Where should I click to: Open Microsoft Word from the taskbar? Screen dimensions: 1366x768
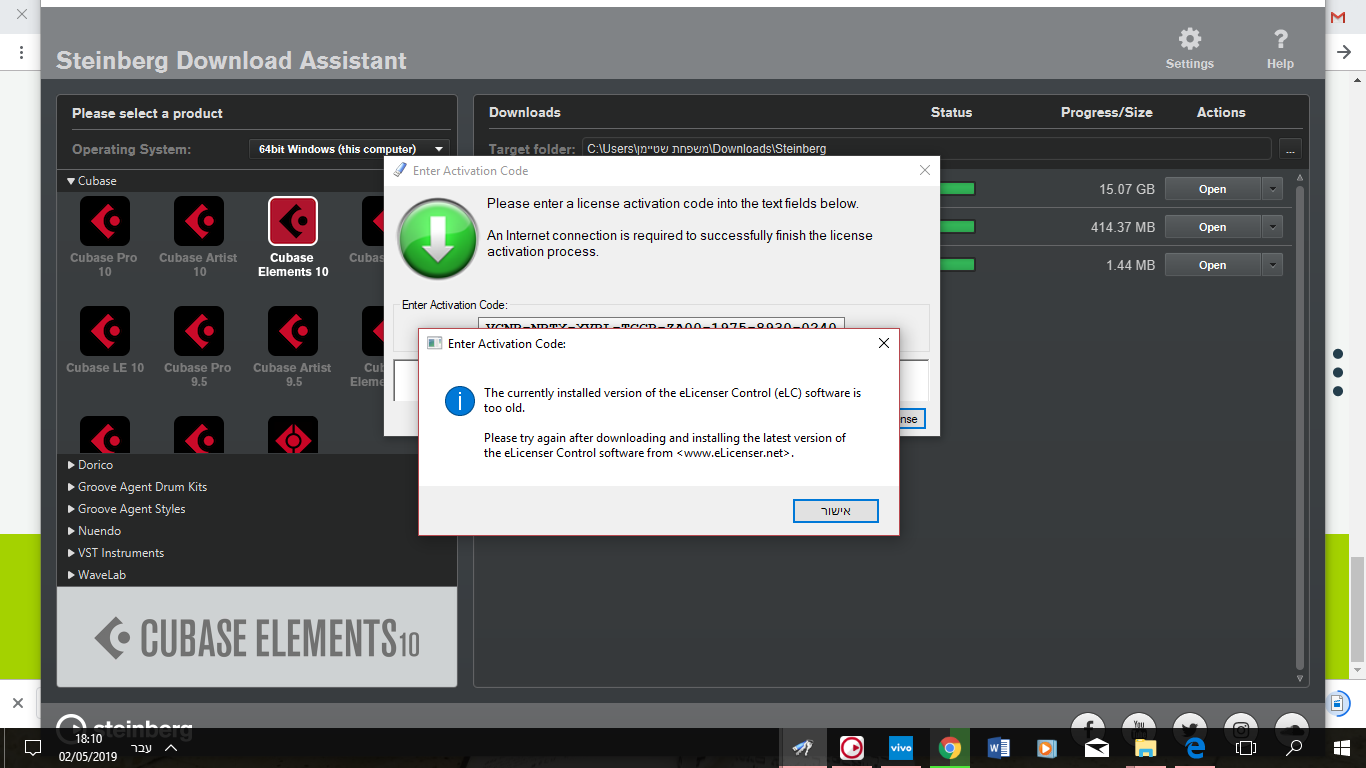(998, 748)
